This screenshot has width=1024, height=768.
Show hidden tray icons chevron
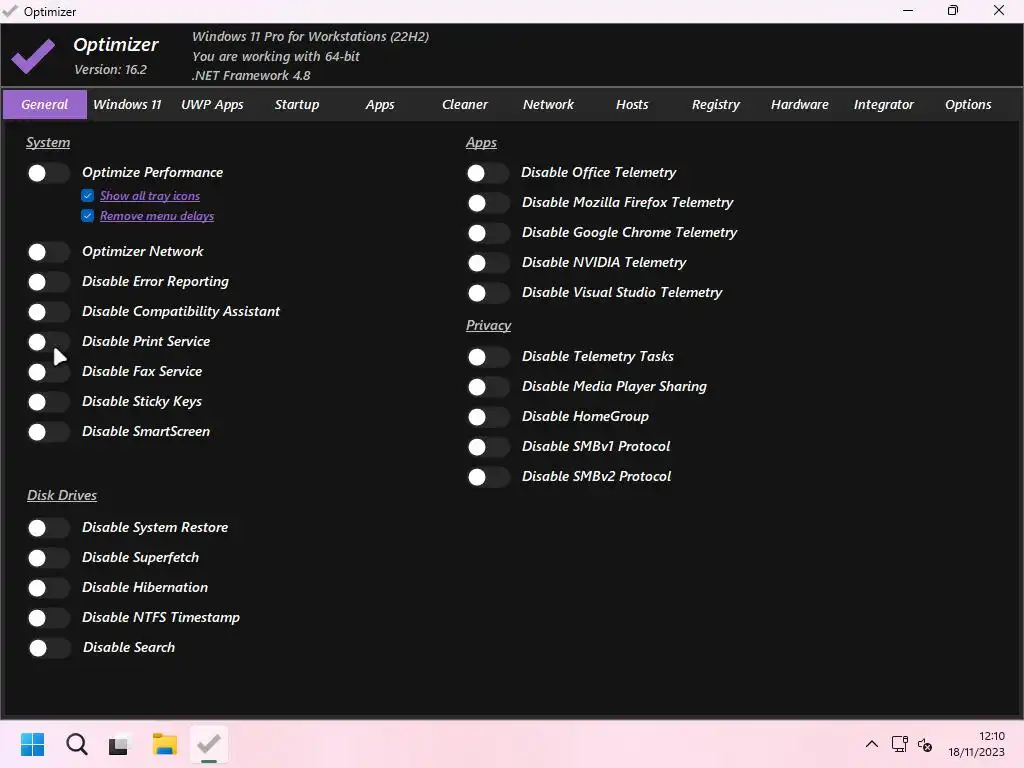871,744
